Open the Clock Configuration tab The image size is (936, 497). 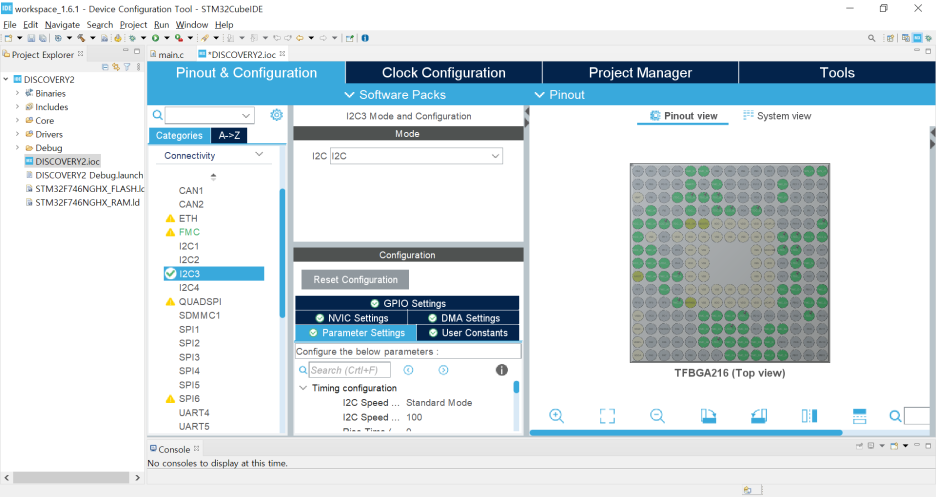coord(444,73)
